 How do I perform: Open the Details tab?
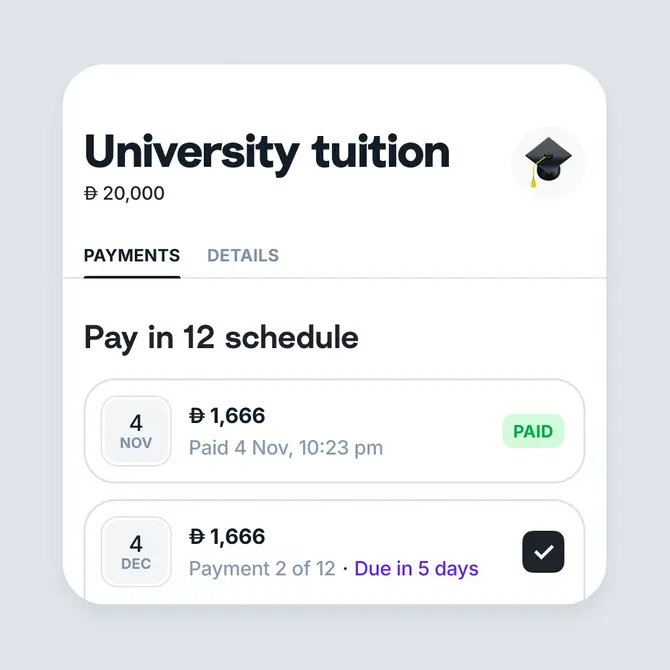(x=243, y=256)
